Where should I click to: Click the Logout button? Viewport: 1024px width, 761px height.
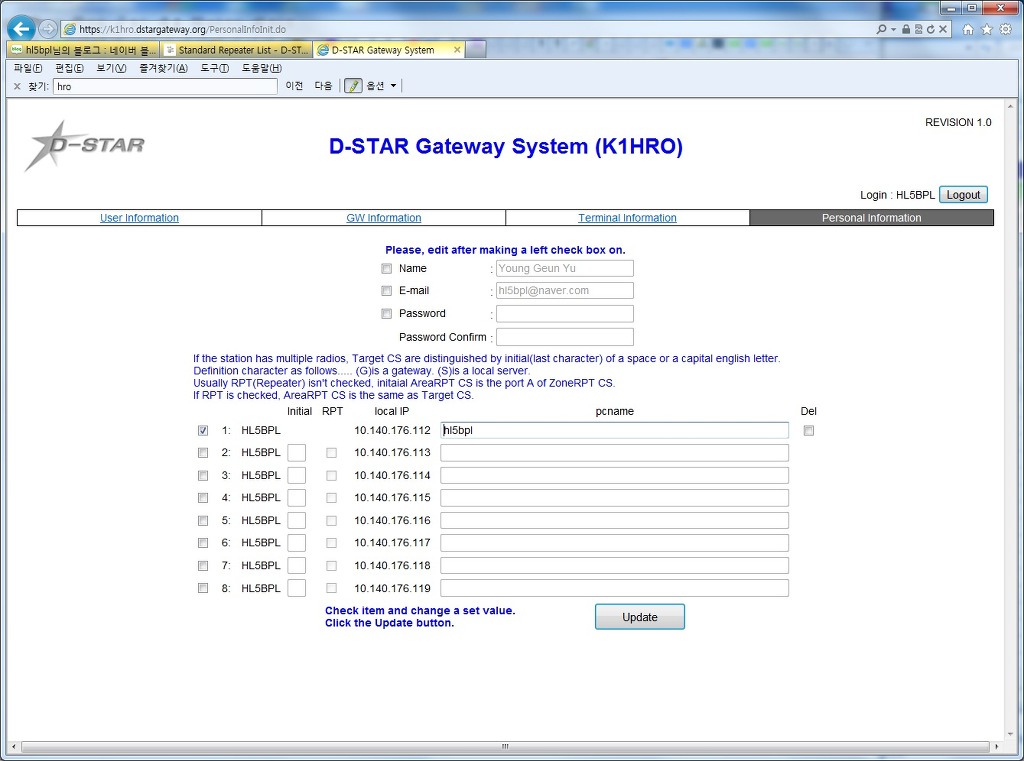pyautogui.click(x=963, y=195)
